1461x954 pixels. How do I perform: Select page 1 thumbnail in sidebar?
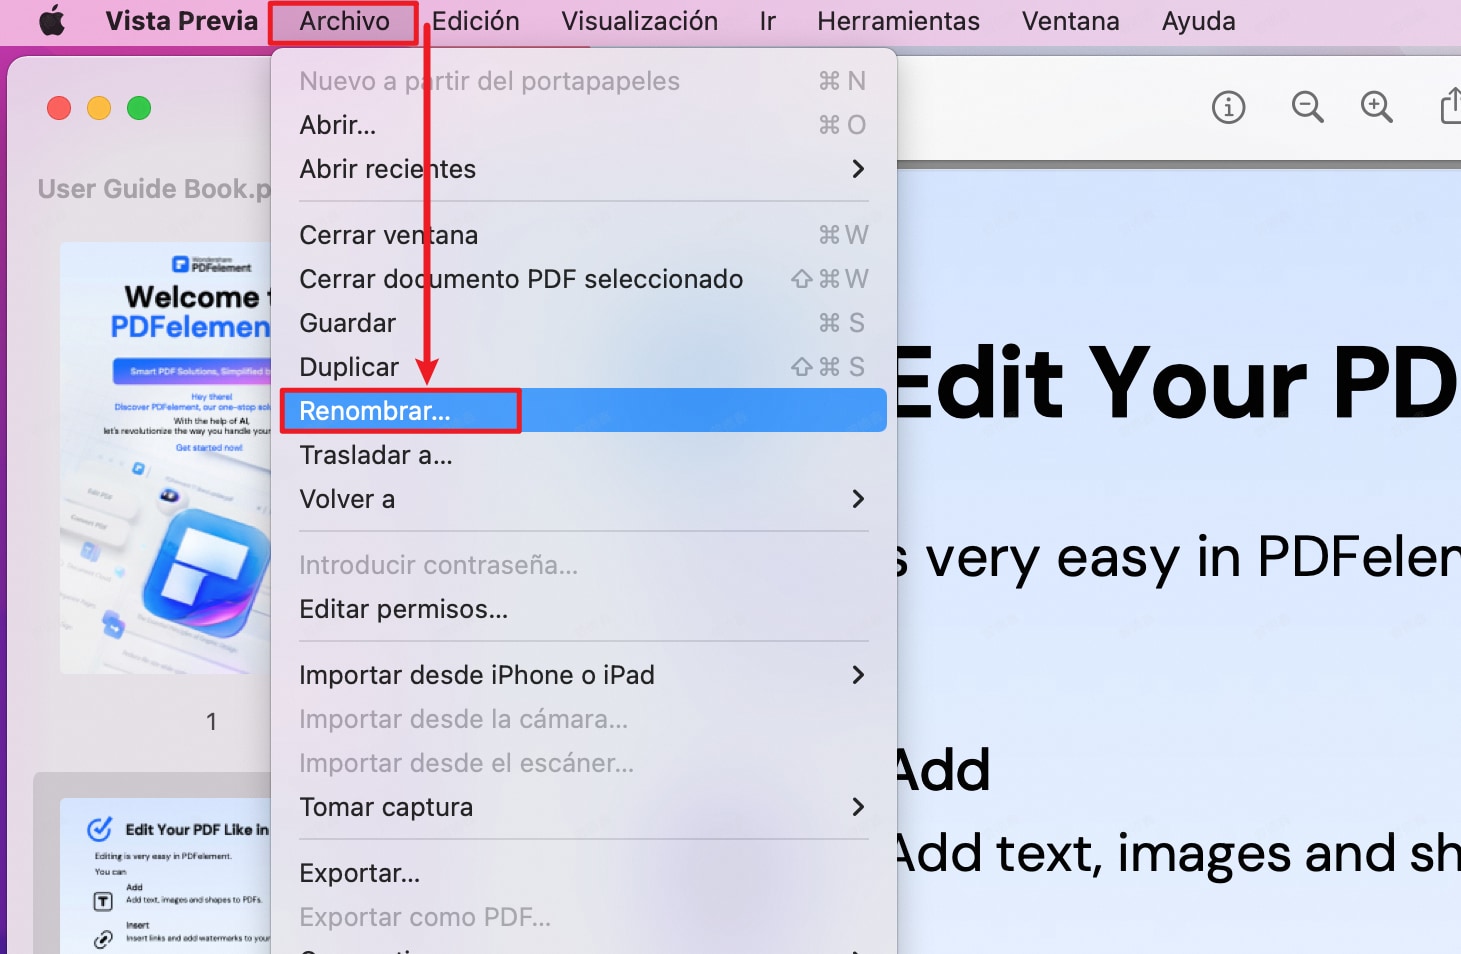click(x=165, y=458)
